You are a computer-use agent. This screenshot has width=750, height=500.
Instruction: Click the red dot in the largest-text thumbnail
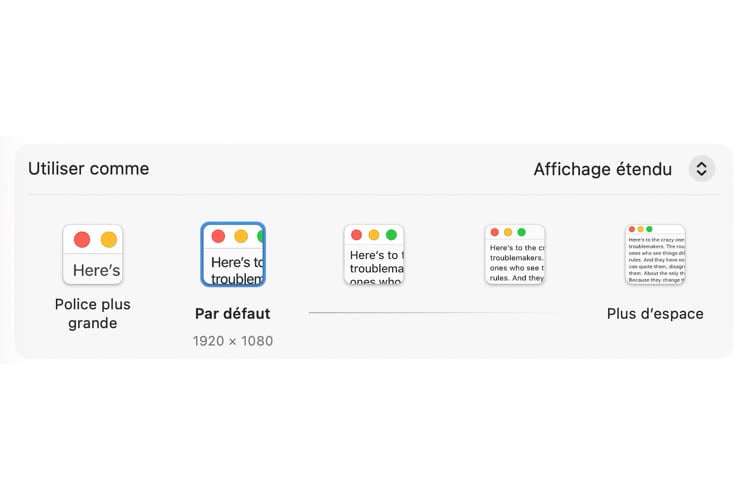coord(82,240)
